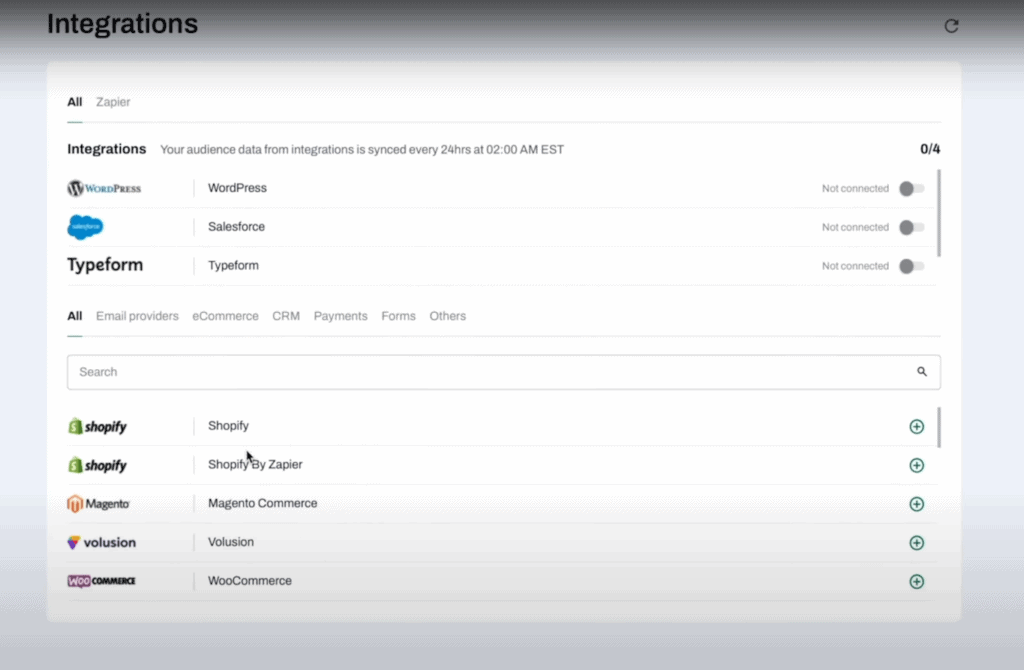Screen dimensions: 1024x670
Task: Click the search magnifier icon
Action: click(922, 372)
